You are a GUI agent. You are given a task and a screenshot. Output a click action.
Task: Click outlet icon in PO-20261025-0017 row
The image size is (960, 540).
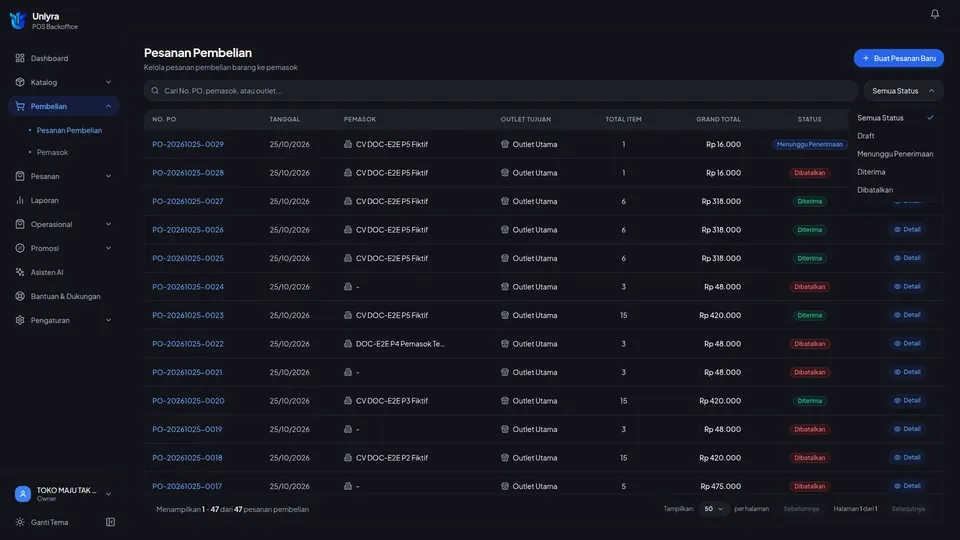pos(504,486)
